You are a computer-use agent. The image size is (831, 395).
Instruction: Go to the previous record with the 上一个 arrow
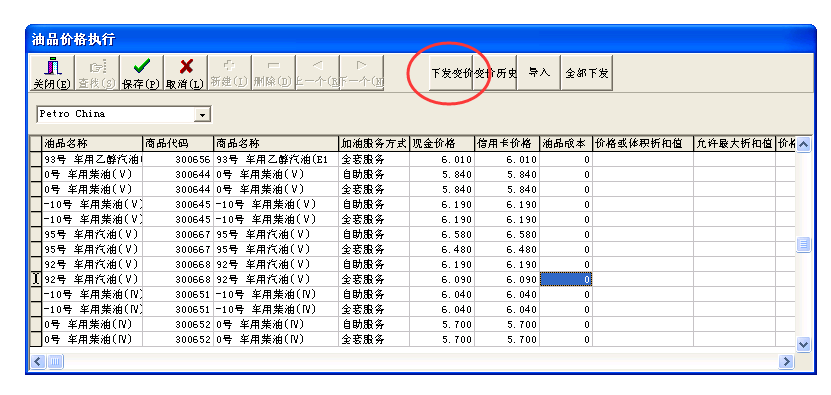click(x=317, y=73)
